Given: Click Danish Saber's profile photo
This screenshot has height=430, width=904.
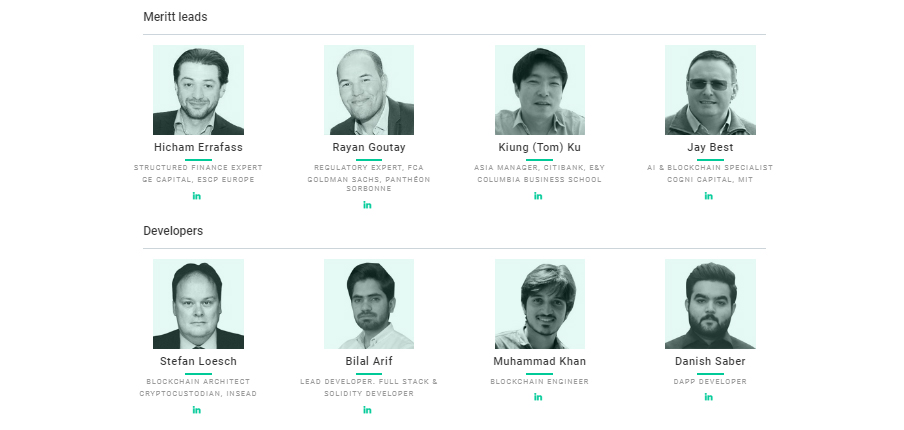Looking at the screenshot, I should pyautogui.click(x=710, y=304).
